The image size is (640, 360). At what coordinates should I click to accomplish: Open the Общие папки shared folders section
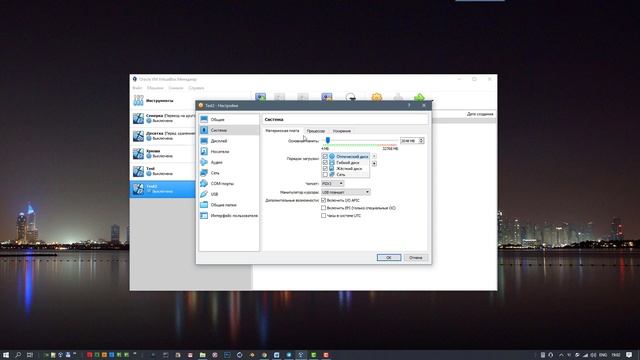[x=229, y=204]
